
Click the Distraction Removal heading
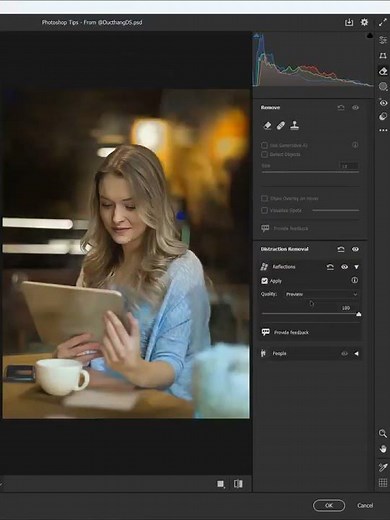point(284,249)
